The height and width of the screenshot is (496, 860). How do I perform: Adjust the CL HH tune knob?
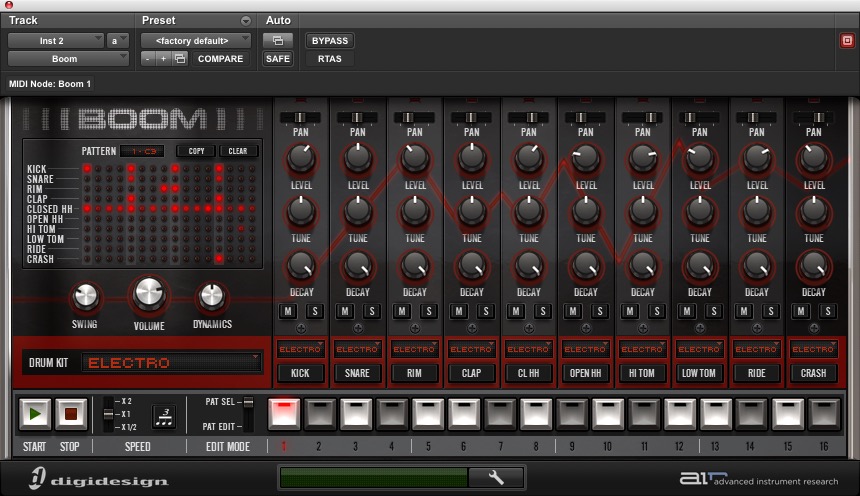point(529,212)
